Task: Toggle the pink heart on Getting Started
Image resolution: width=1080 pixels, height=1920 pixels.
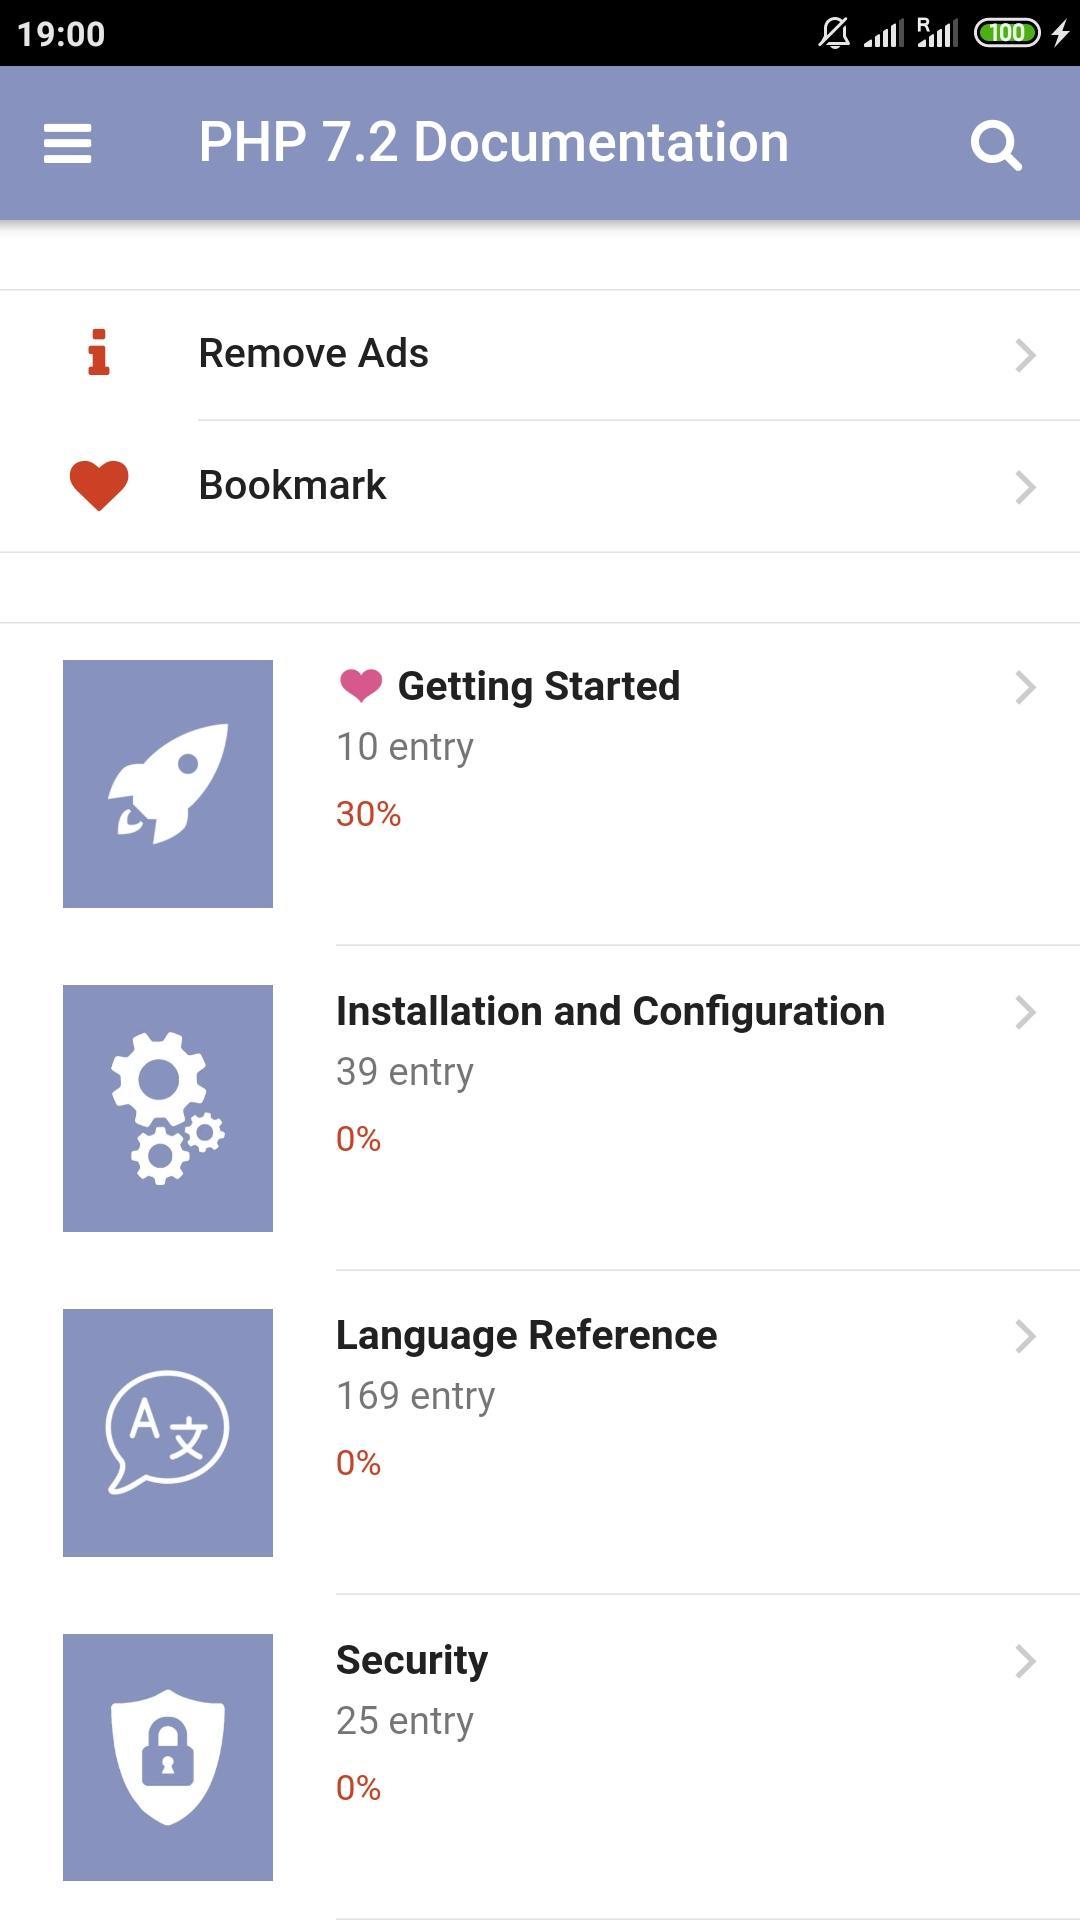Action: 361,686
